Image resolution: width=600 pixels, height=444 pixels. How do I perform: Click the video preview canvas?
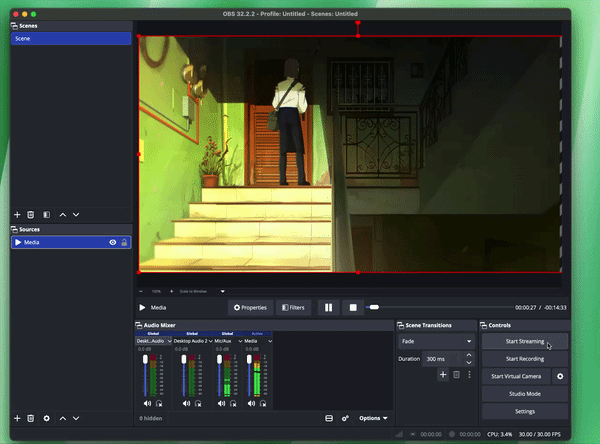[x=350, y=154]
